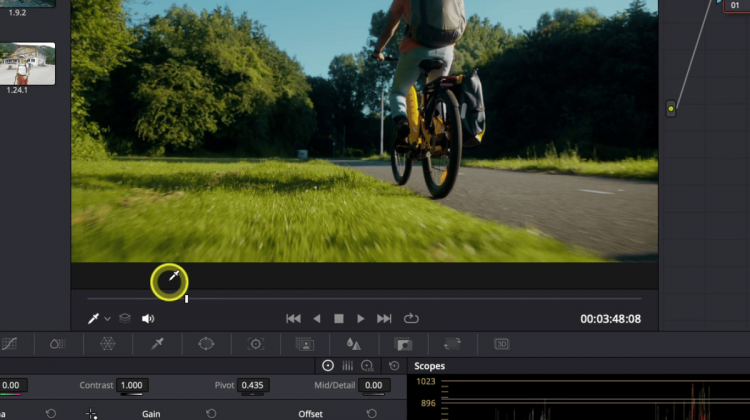This screenshot has width=750, height=420.
Task: Open the Tracker palette
Action: coord(256,343)
